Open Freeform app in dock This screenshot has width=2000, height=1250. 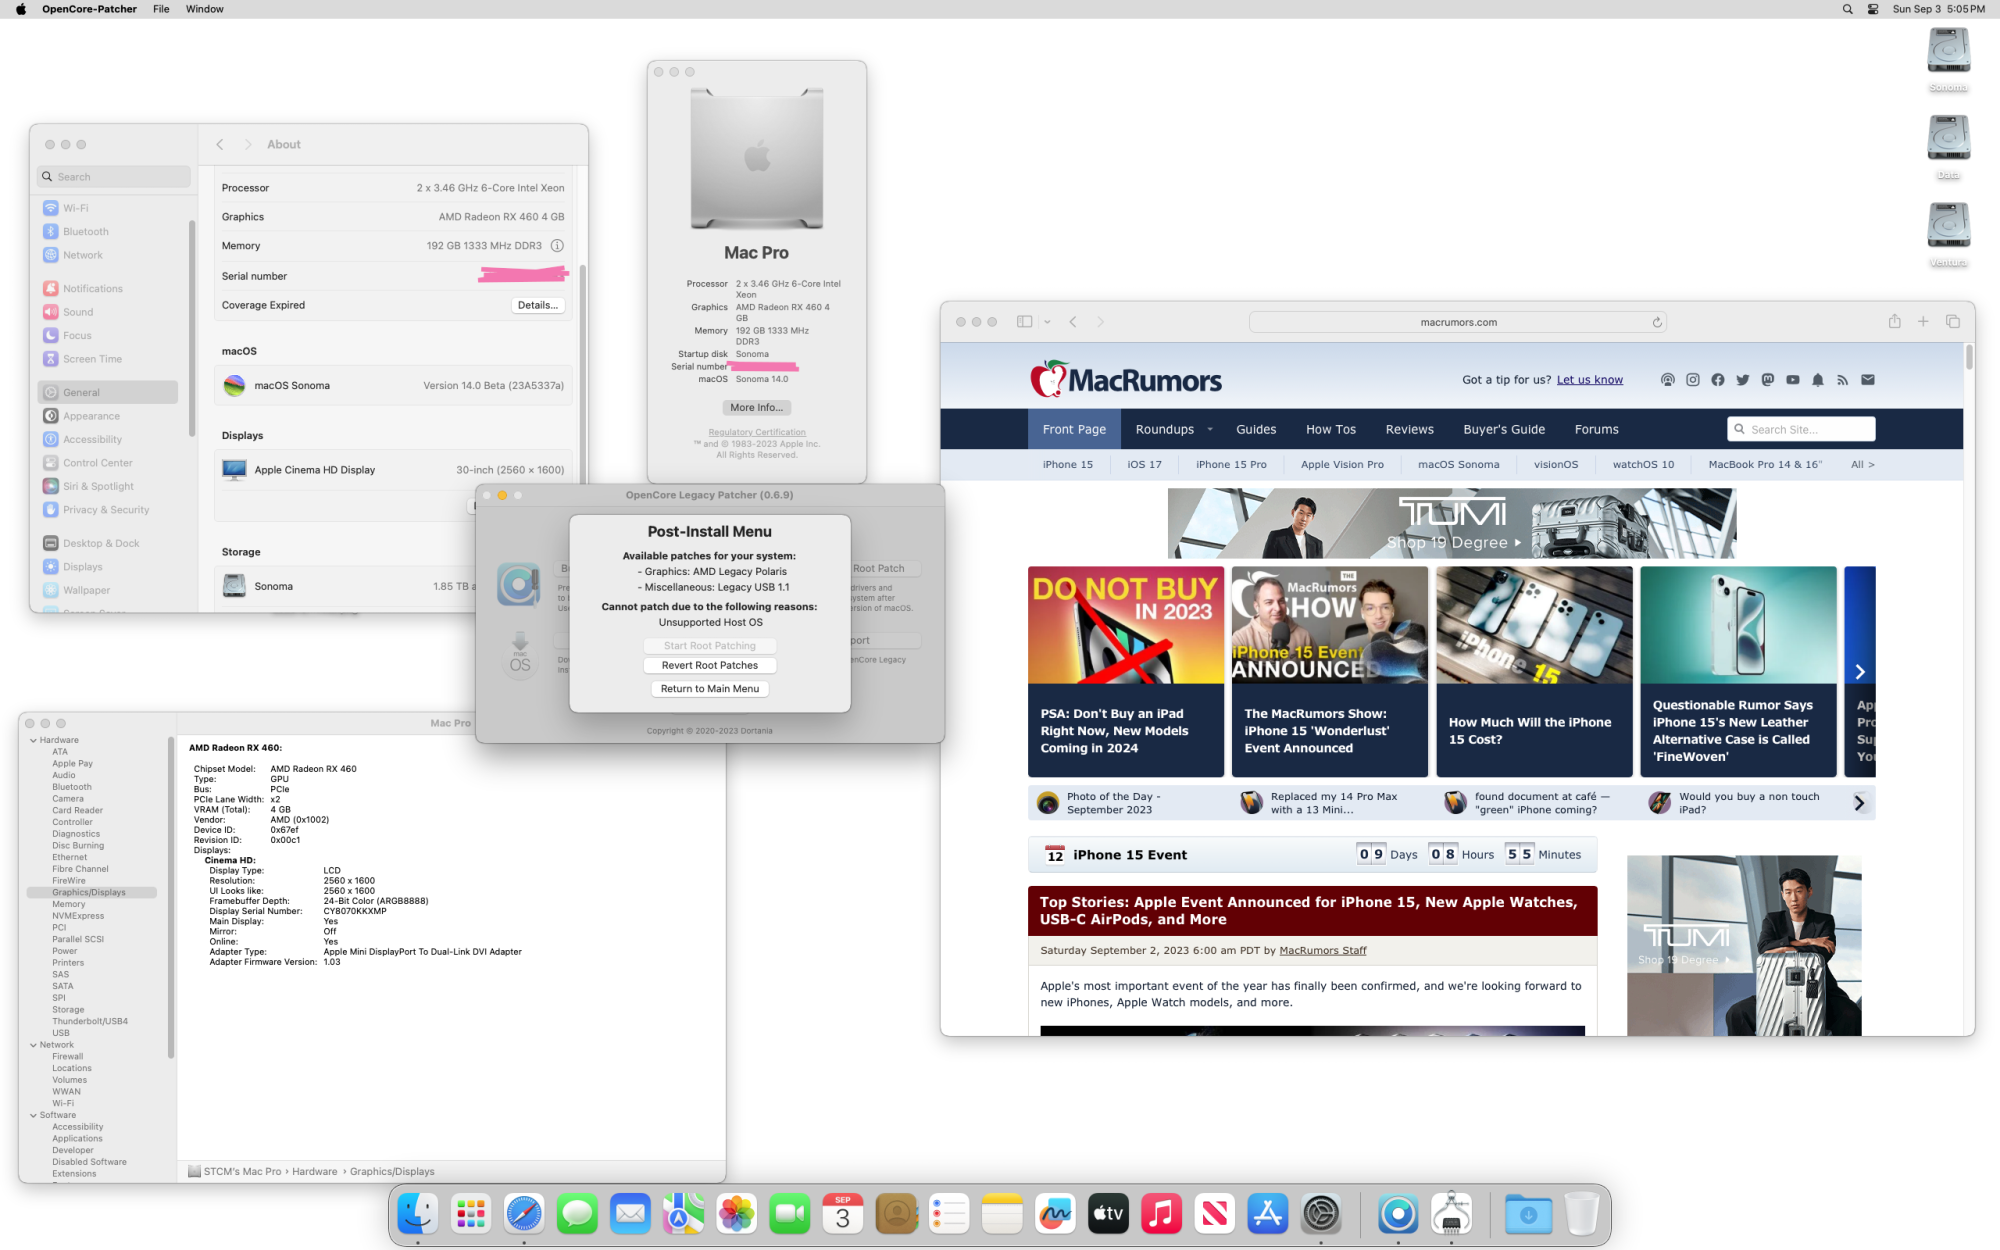point(1055,1214)
